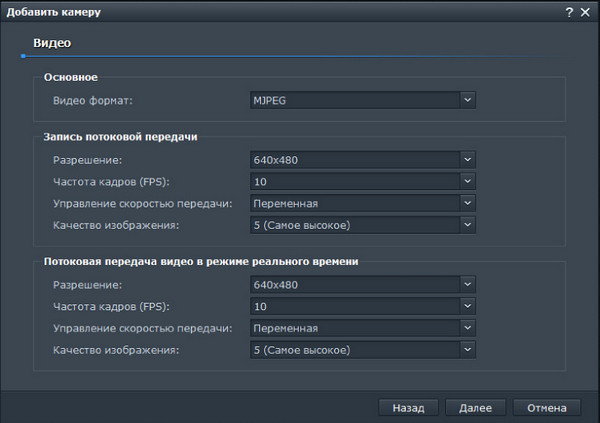The height and width of the screenshot is (423, 600).
Task: Cancel with the Отмена button
Action: click(x=546, y=408)
